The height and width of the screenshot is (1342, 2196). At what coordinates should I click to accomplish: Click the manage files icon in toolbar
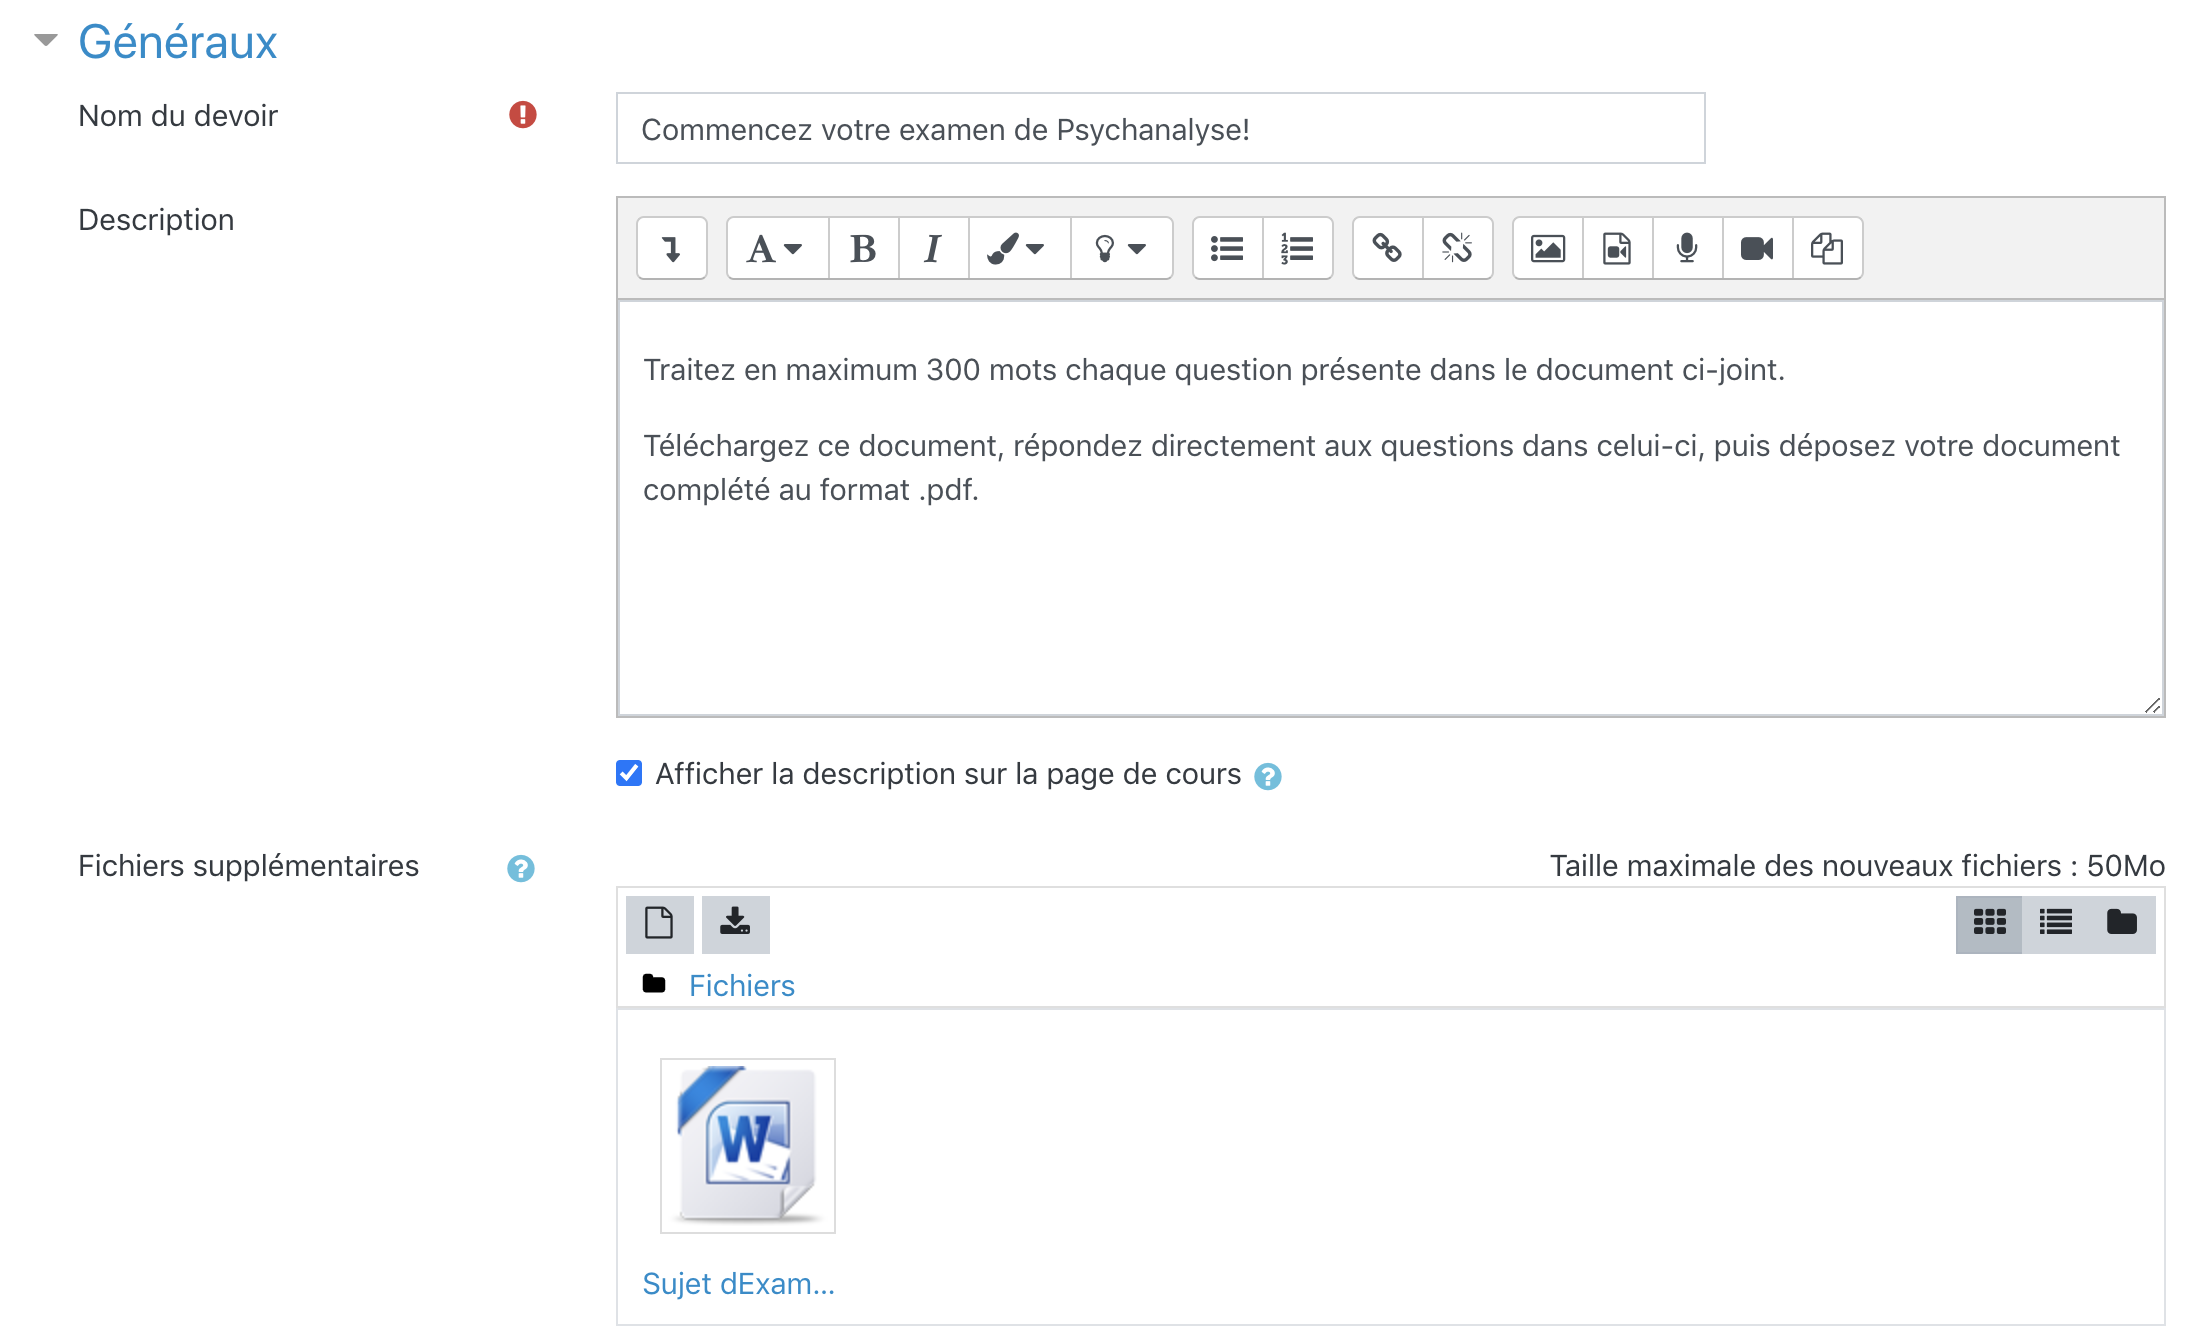[x=1827, y=248]
